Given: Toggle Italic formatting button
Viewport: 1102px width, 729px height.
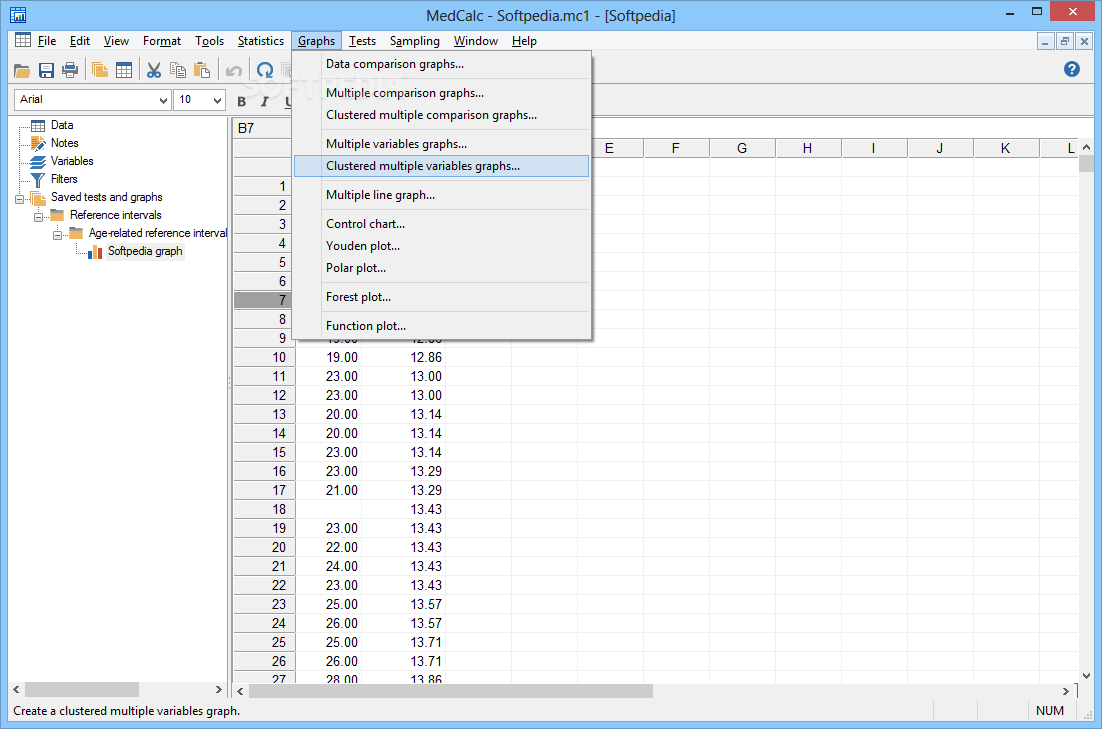Looking at the screenshot, I should click(264, 101).
